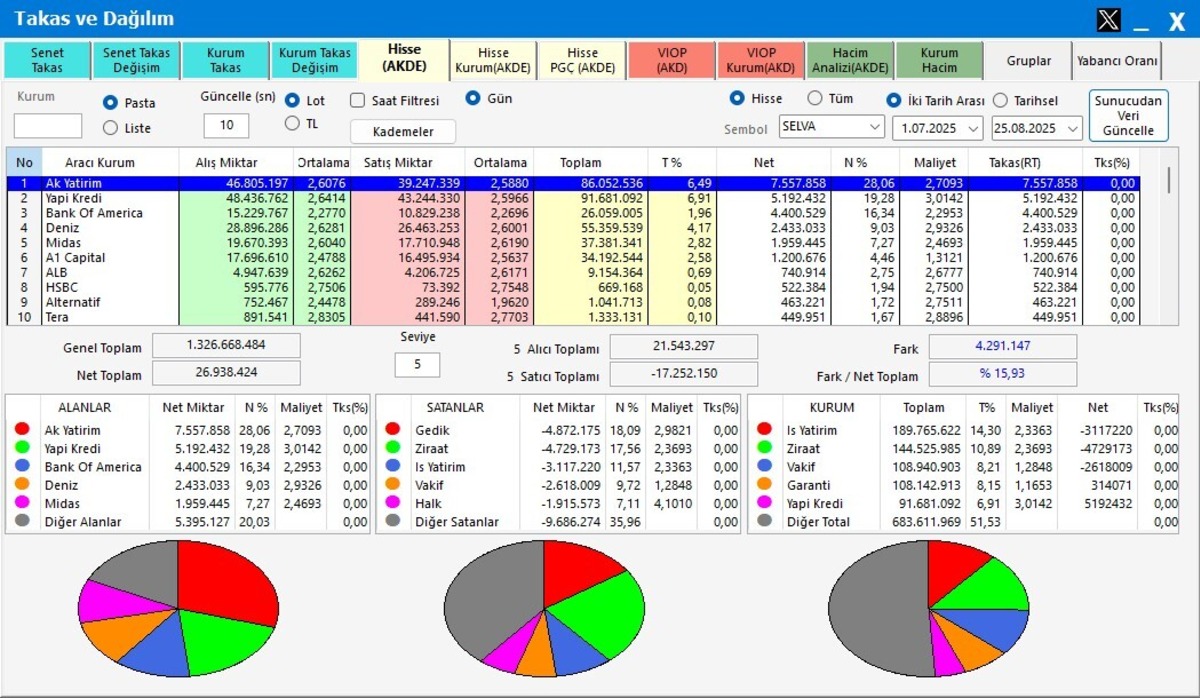The height and width of the screenshot is (698, 1200).
Task: Click the Genel Toplam value 1.326.668.484
Action: coord(226,346)
